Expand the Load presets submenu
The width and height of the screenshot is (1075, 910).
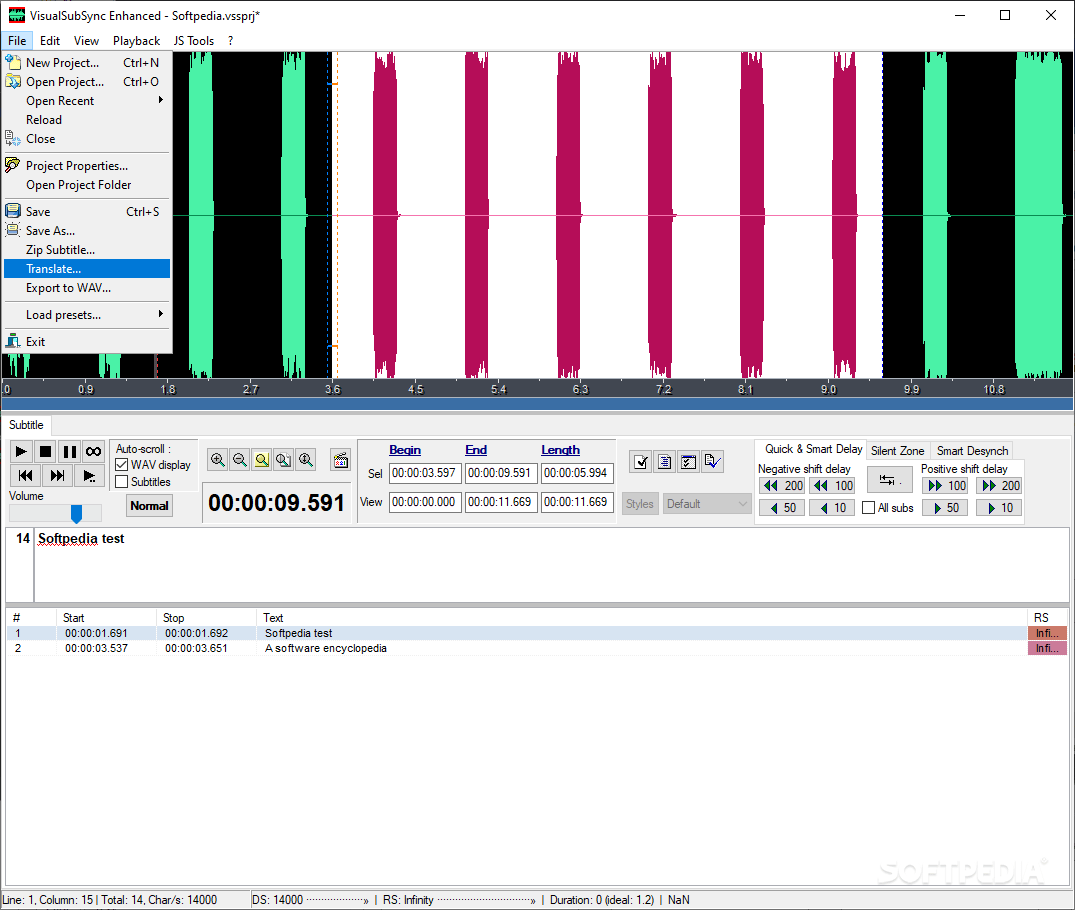point(61,314)
